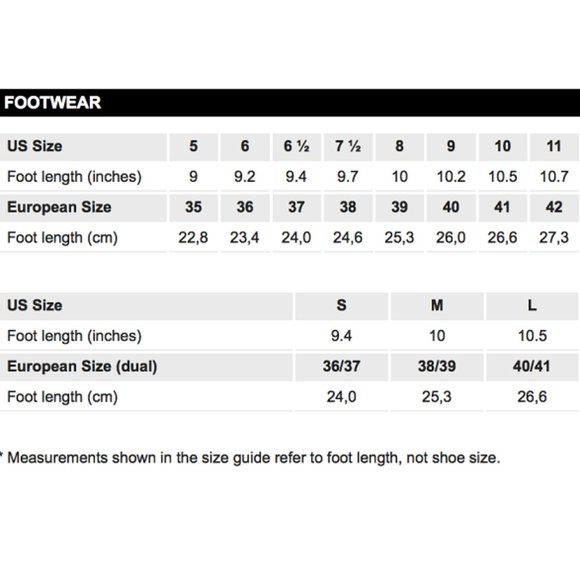Image resolution: width=580 pixels, height=580 pixels.
Task: Click dual European size 38/39
Action: [x=437, y=367]
